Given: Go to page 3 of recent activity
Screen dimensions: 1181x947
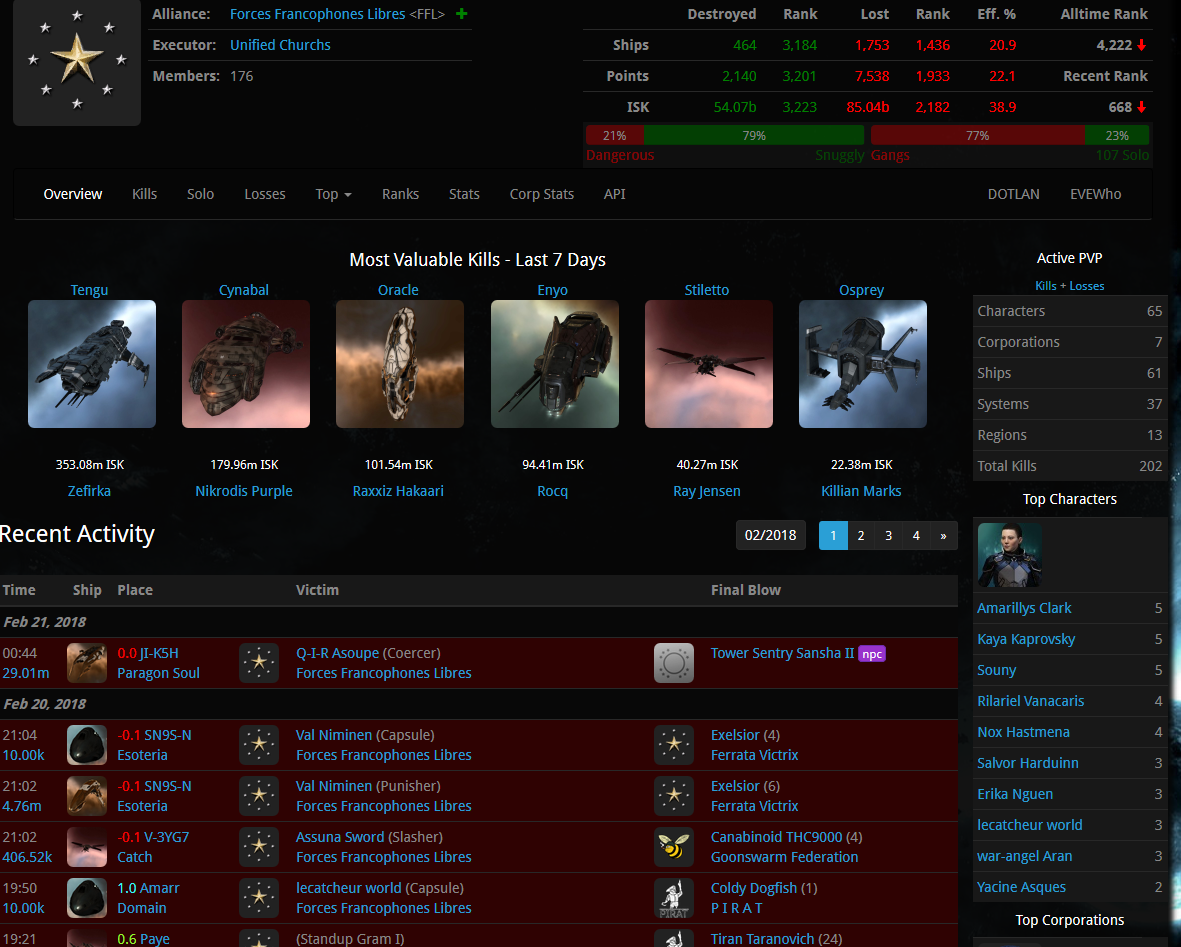Looking at the screenshot, I should tap(889, 536).
